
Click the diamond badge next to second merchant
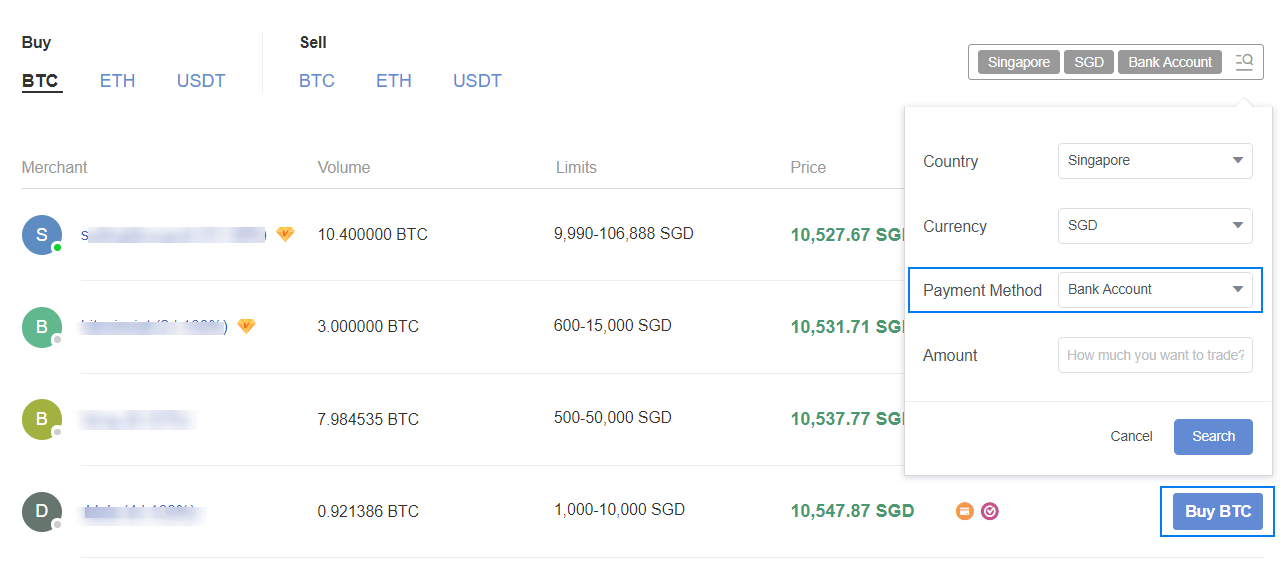pyautogui.click(x=246, y=326)
